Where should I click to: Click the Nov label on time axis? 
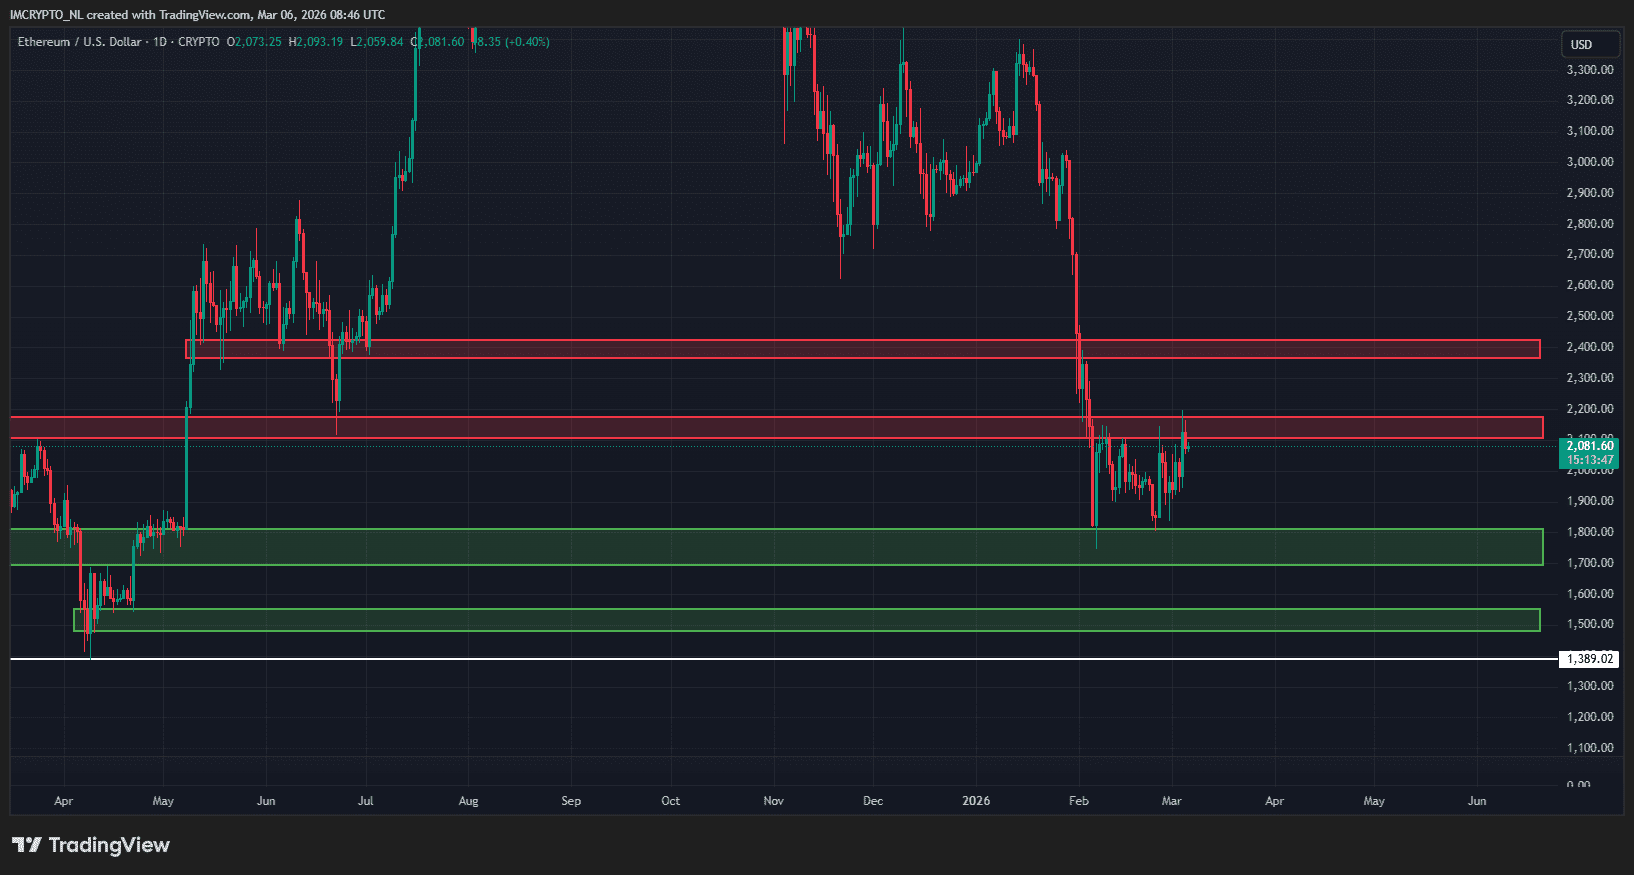[773, 801]
